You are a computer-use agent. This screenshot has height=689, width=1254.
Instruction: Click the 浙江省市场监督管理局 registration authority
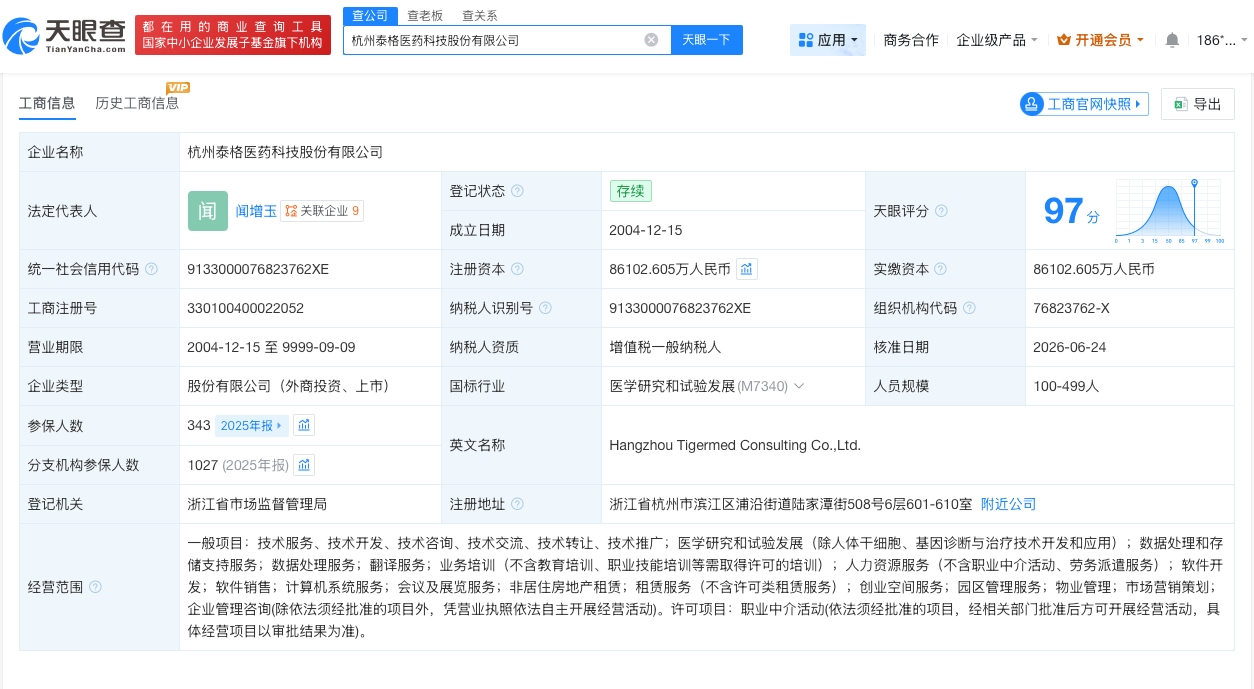click(257, 504)
